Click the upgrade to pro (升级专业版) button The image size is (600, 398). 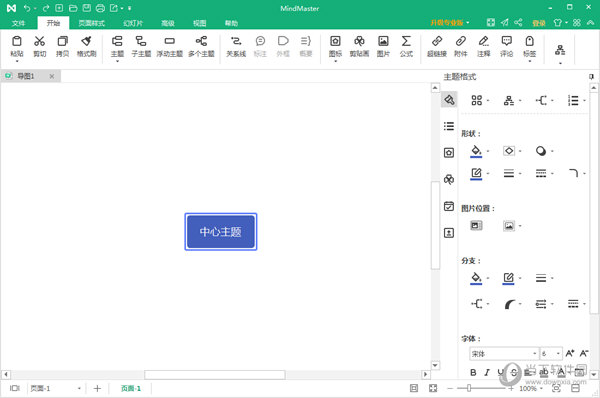[x=450, y=23]
